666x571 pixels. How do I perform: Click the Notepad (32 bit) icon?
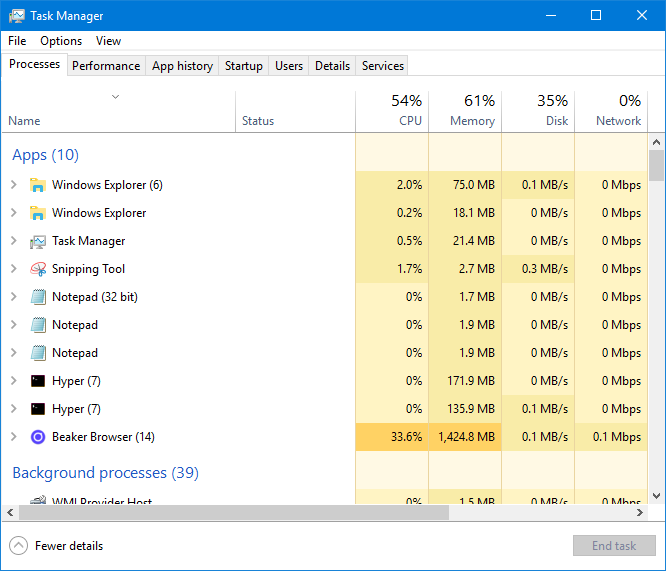[38, 297]
